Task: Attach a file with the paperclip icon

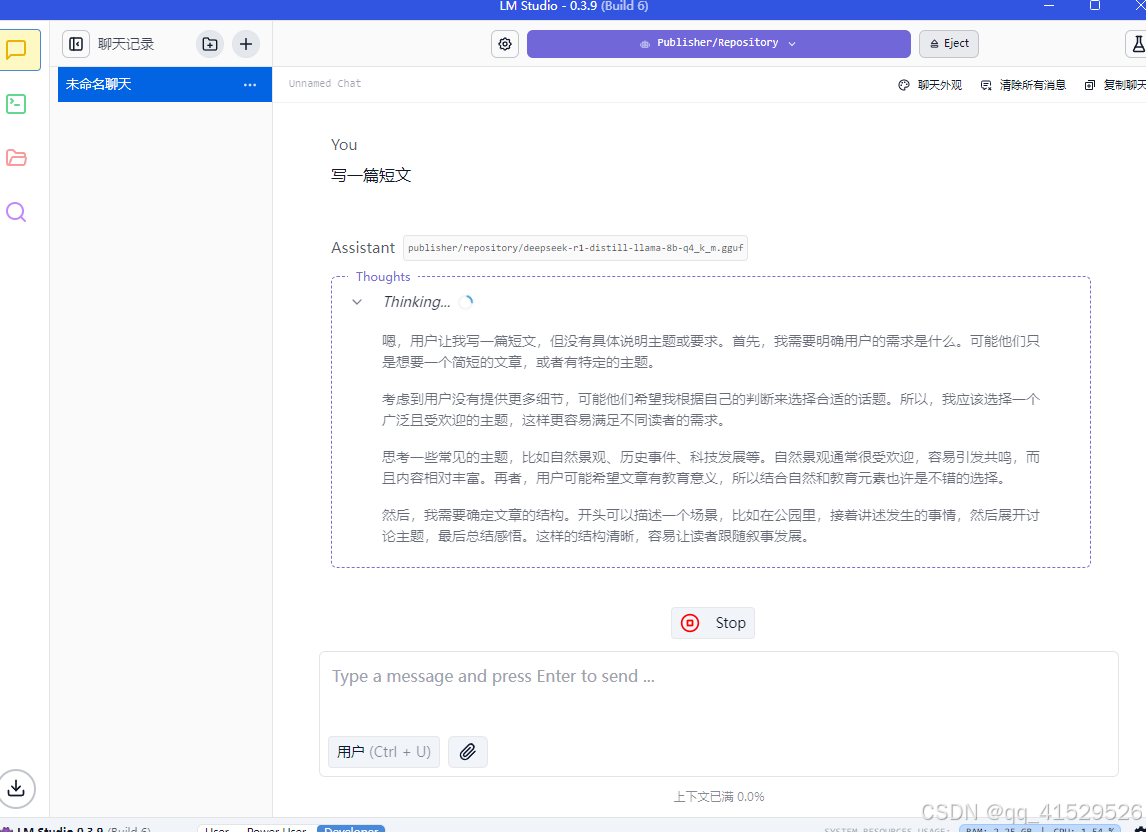Action: click(467, 751)
